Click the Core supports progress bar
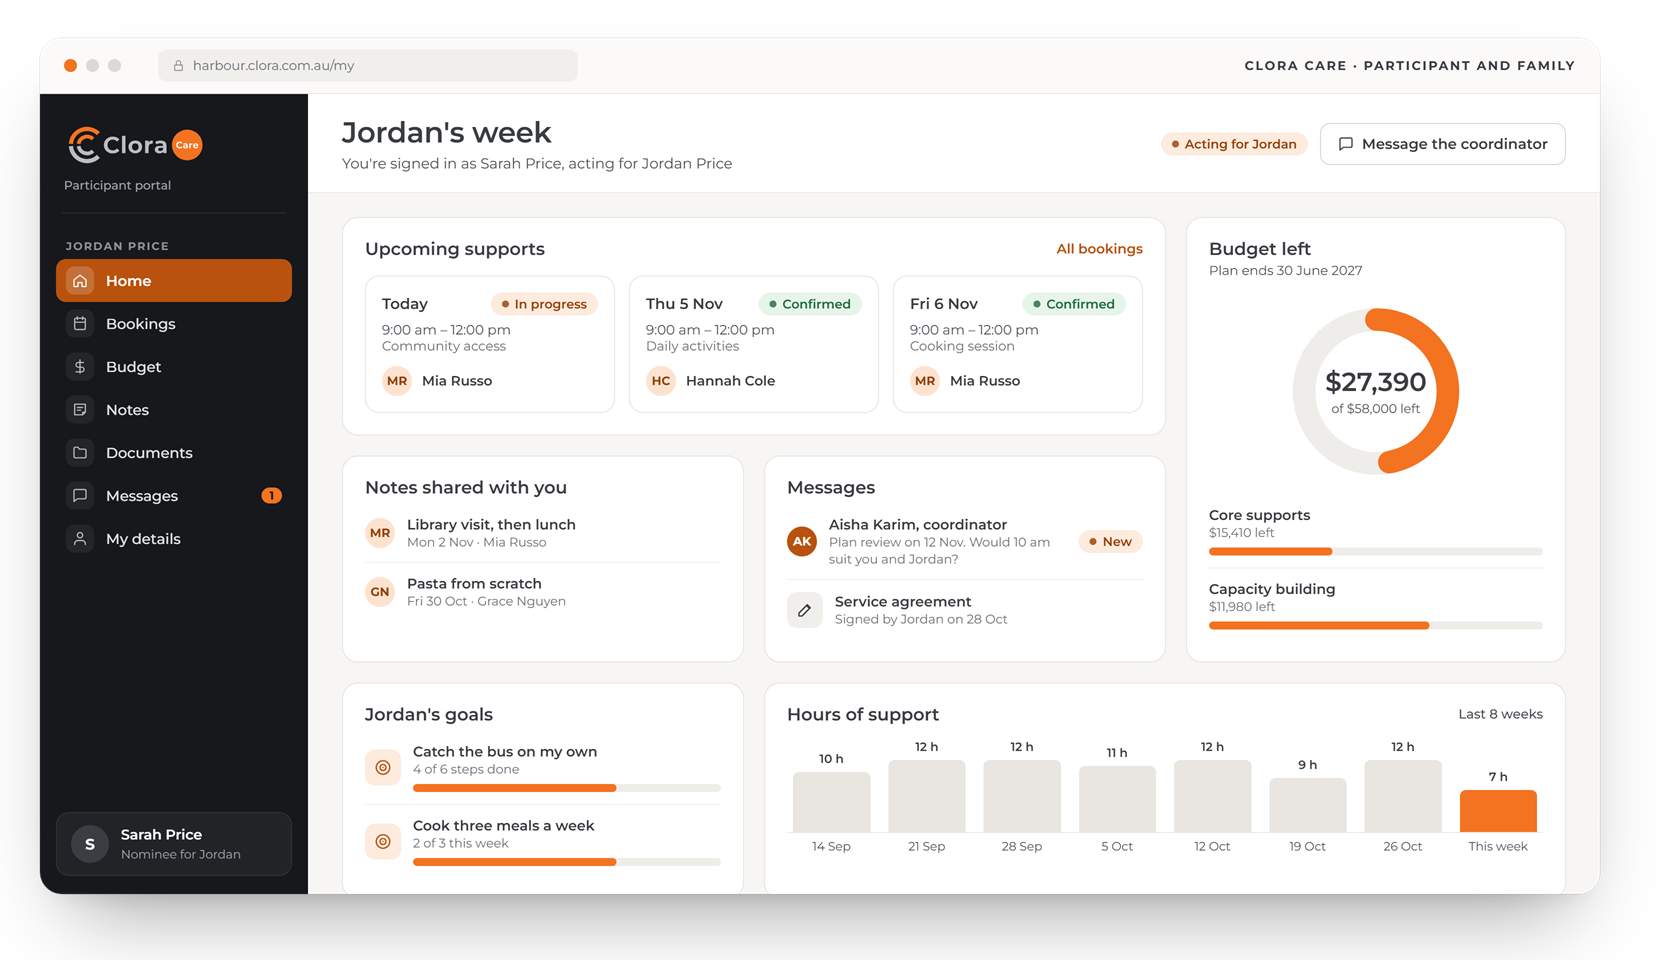The height and width of the screenshot is (960, 1660). [x=1376, y=552]
